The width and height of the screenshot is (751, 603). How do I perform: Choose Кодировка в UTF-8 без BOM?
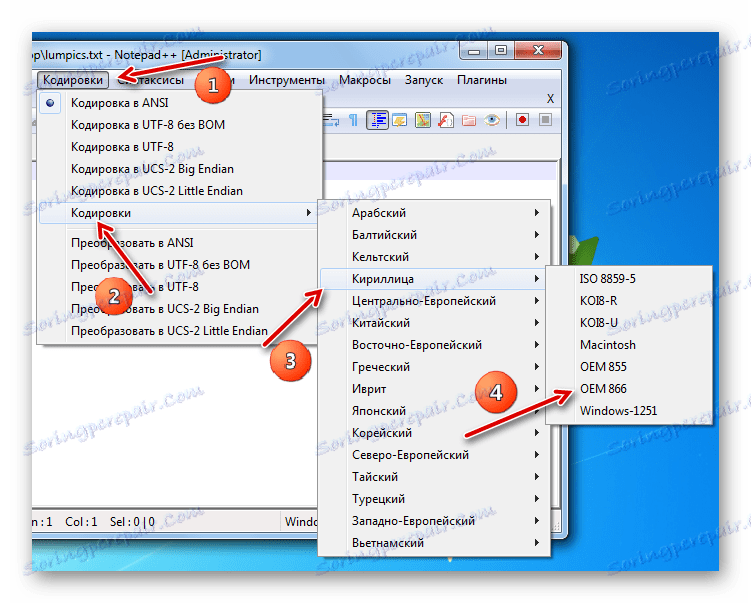pyautogui.click(x=180, y=125)
